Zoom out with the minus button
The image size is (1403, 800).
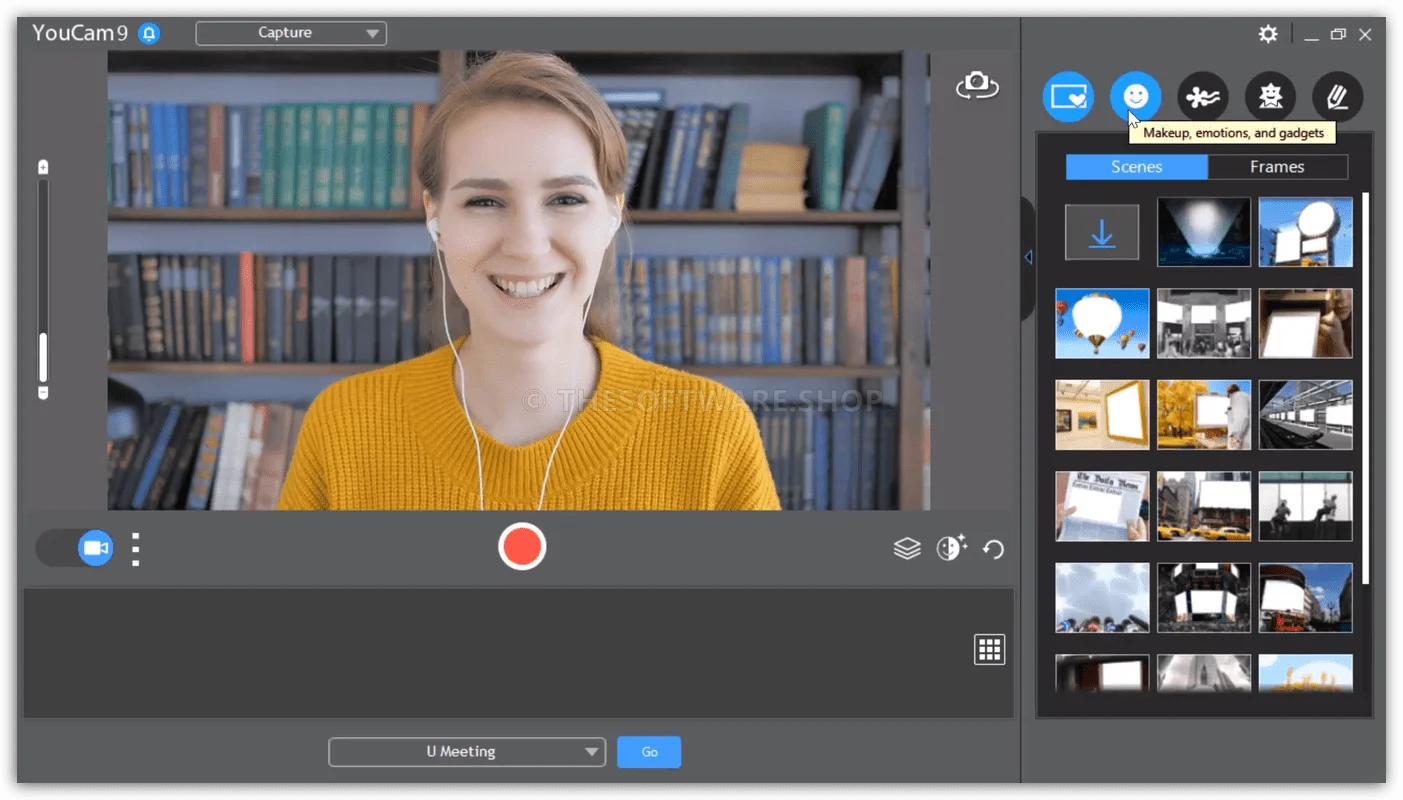[x=43, y=393]
